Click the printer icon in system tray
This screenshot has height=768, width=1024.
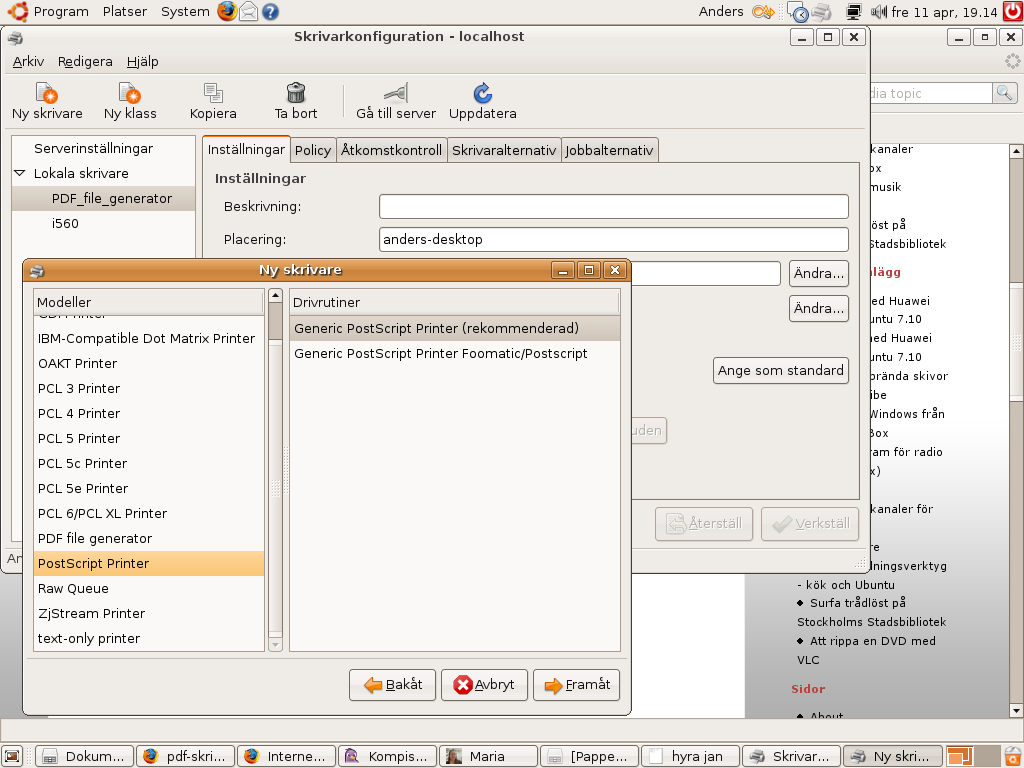[822, 12]
